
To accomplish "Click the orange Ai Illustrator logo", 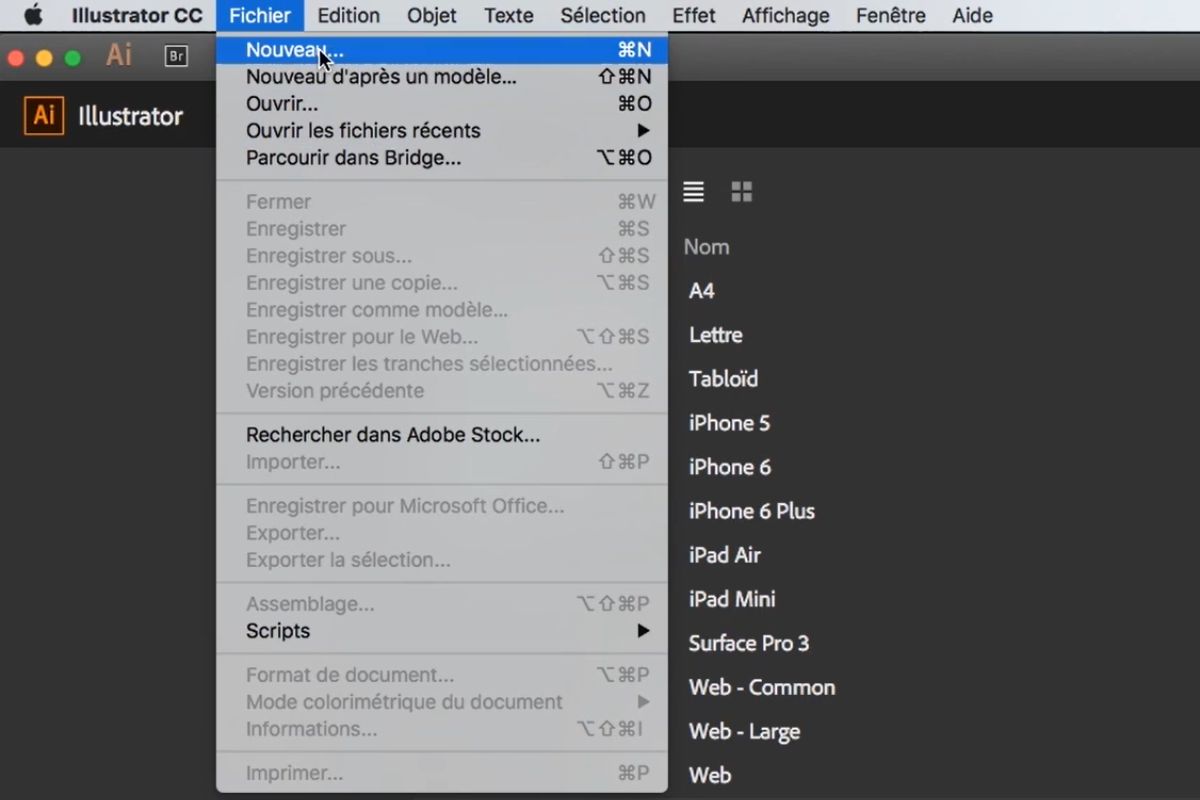I will (x=44, y=115).
